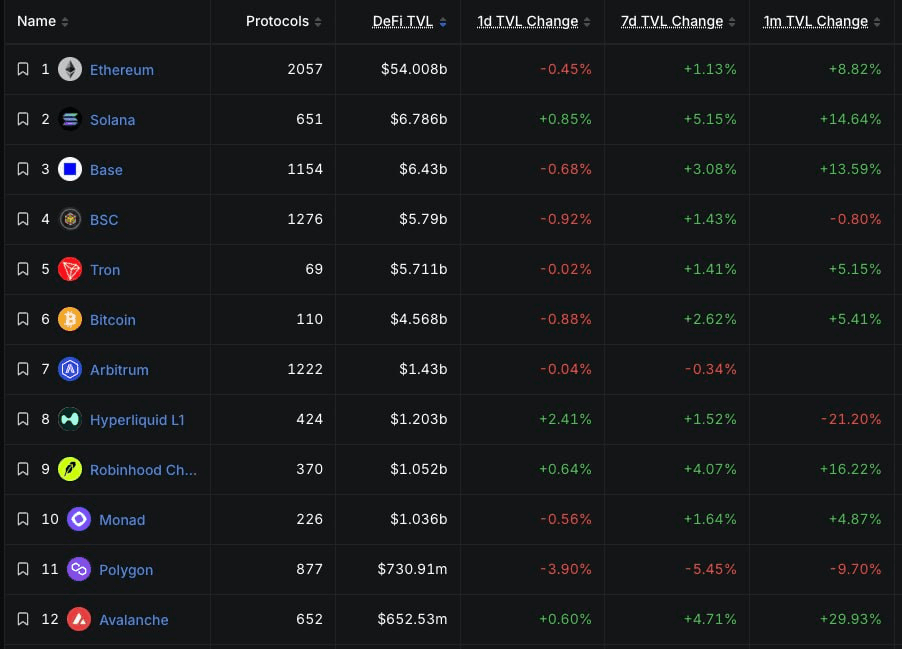Click the 1d TVL Change header
This screenshot has height=649, width=902.
528,21
